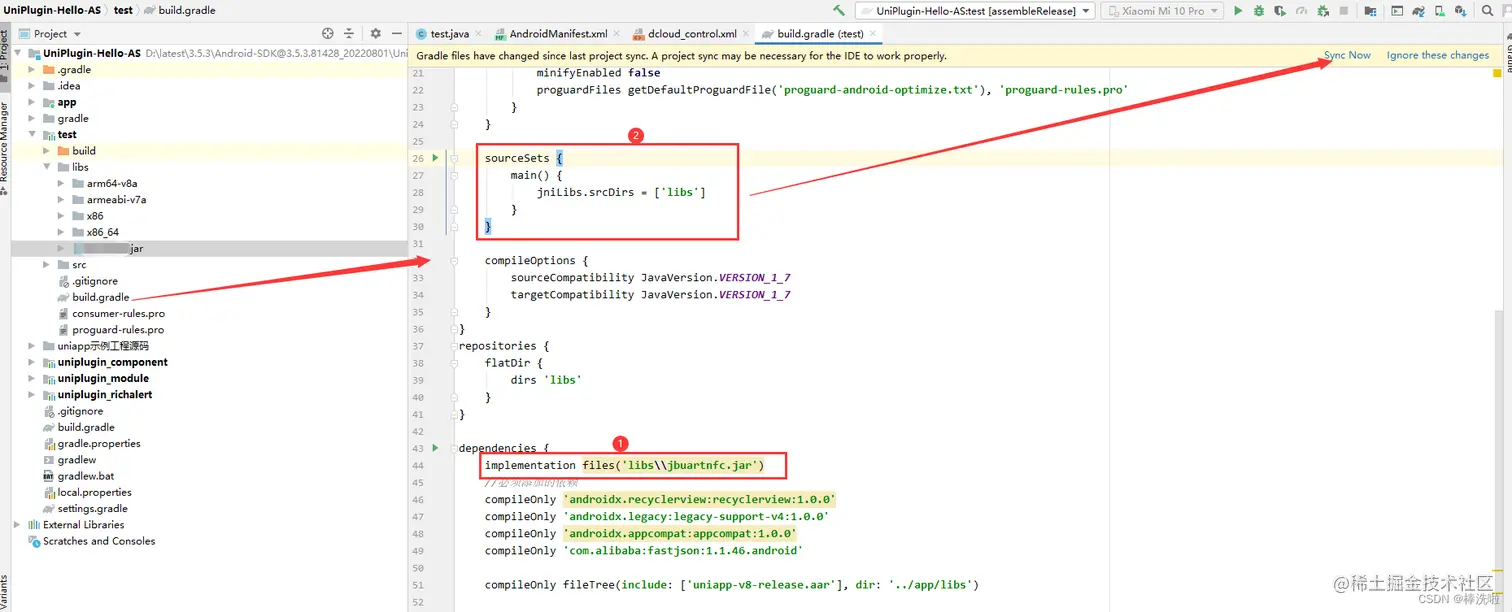Expand the .gradle folder arrow

pos(32,70)
